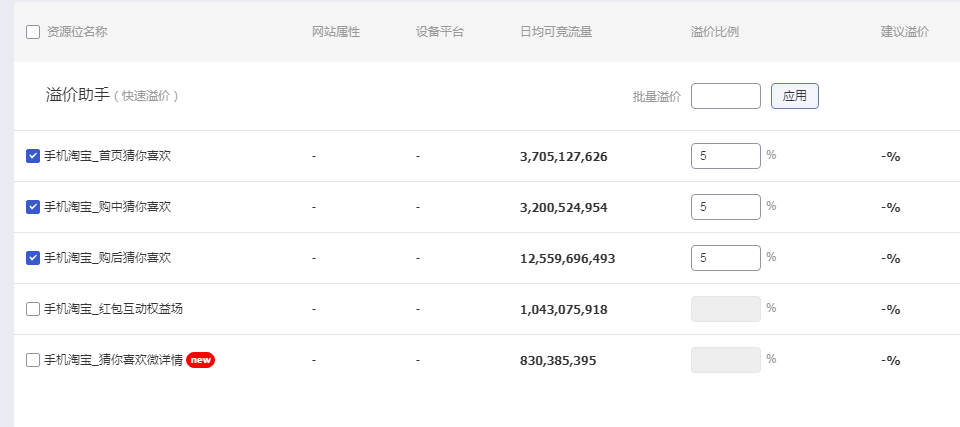
Task: Click disabled premium field for 猜你喜欢微详情
Action: coord(726,360)
